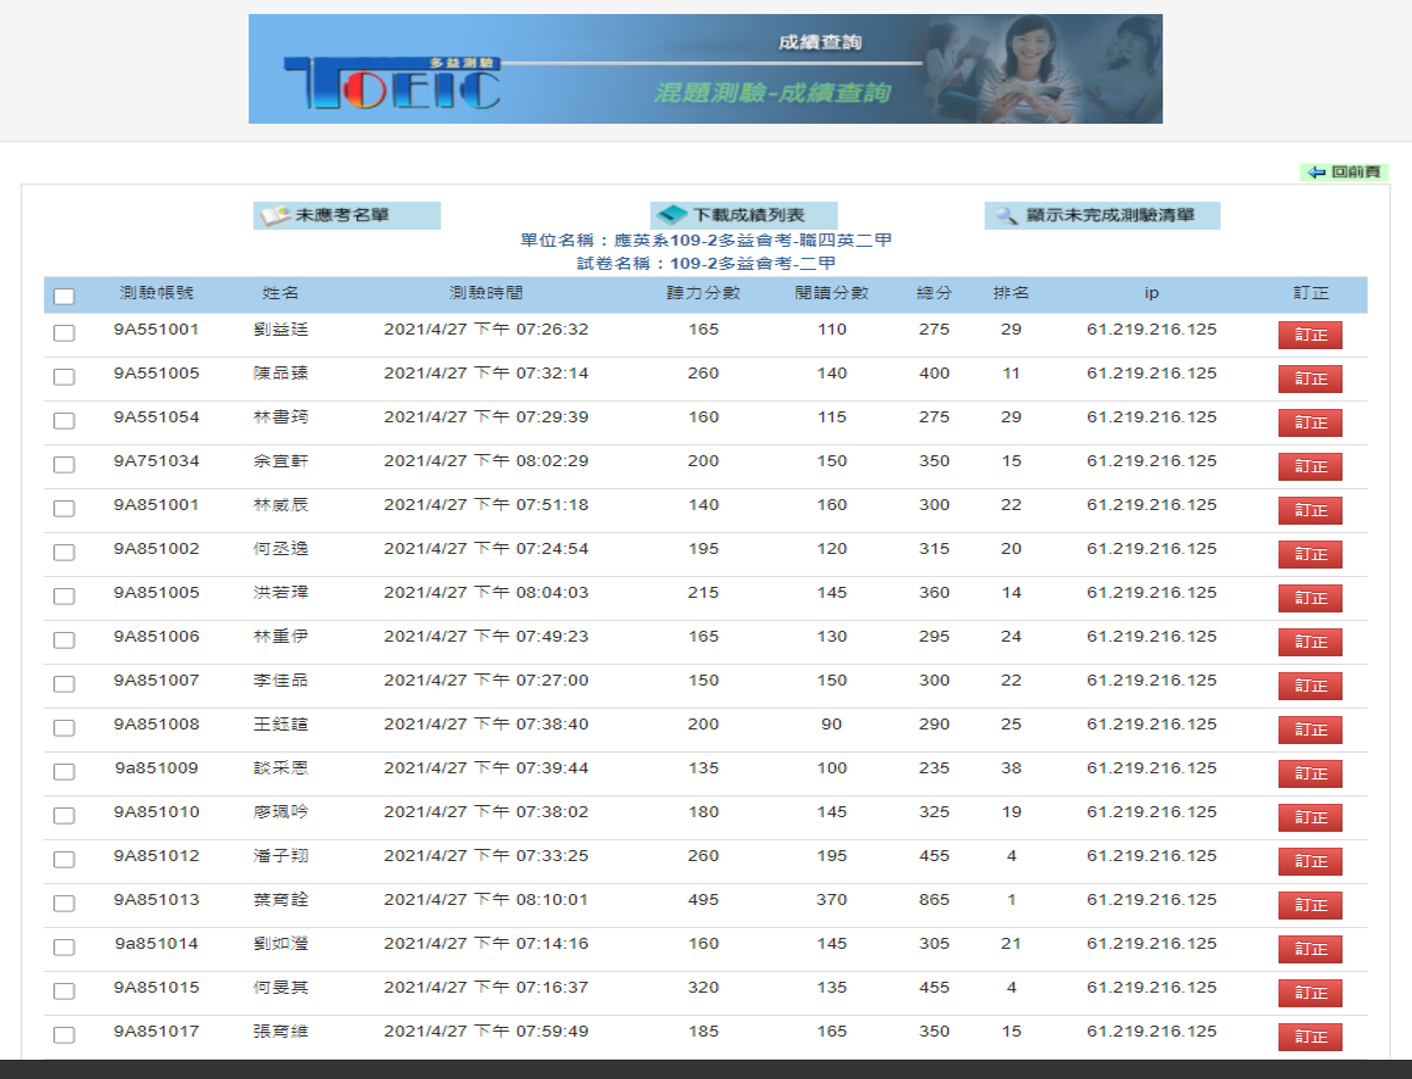Select 訂正 for account 9A851017
Image resolution: width=1412 pixels, height=1079 pixels.
(1310, 1038)
